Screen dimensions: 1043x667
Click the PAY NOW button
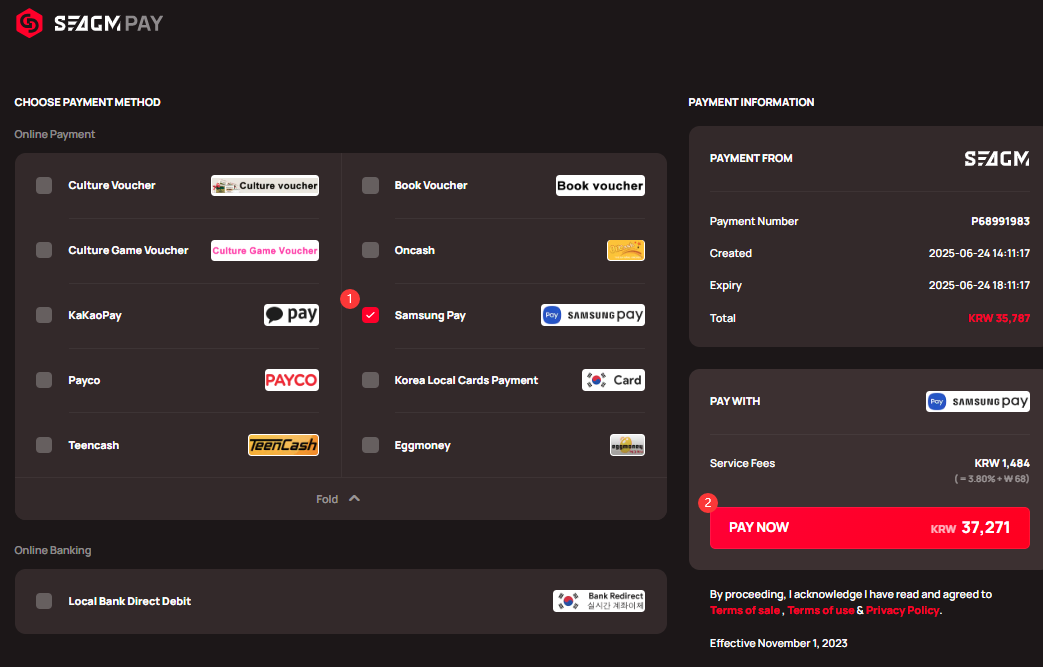click(x=869, y=528)
